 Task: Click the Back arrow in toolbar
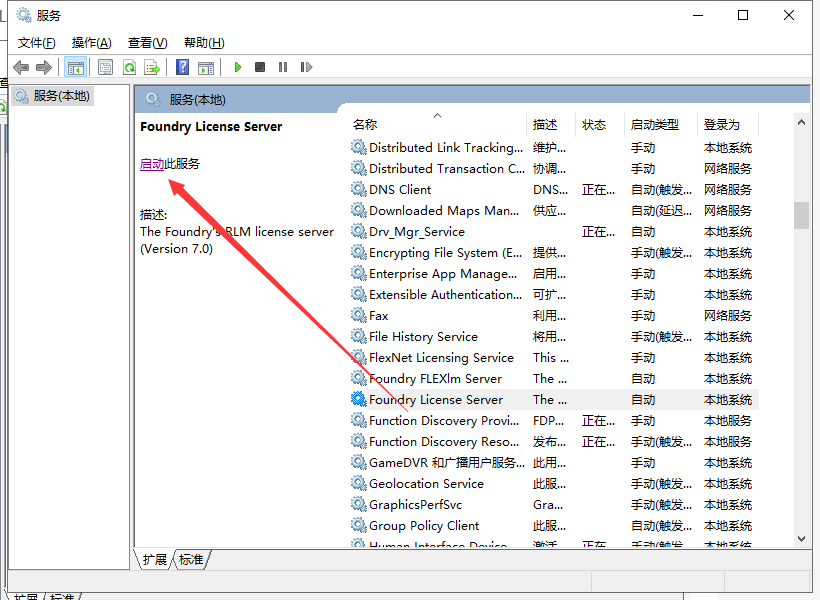pyautogui.click(x=21, y=67)
